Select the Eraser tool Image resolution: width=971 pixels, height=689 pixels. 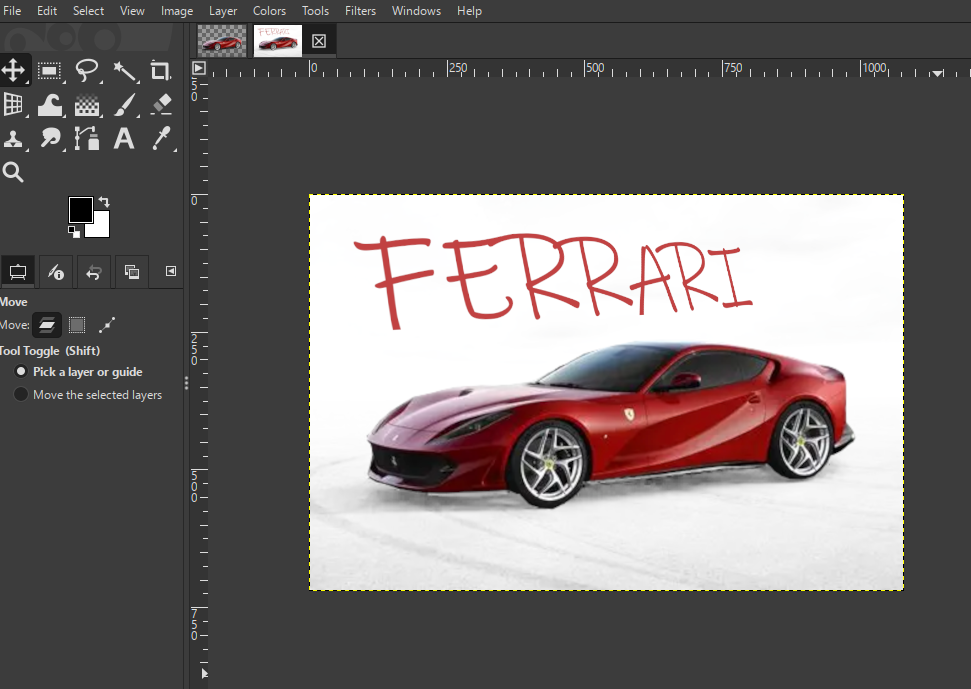[x=160, y=104]
